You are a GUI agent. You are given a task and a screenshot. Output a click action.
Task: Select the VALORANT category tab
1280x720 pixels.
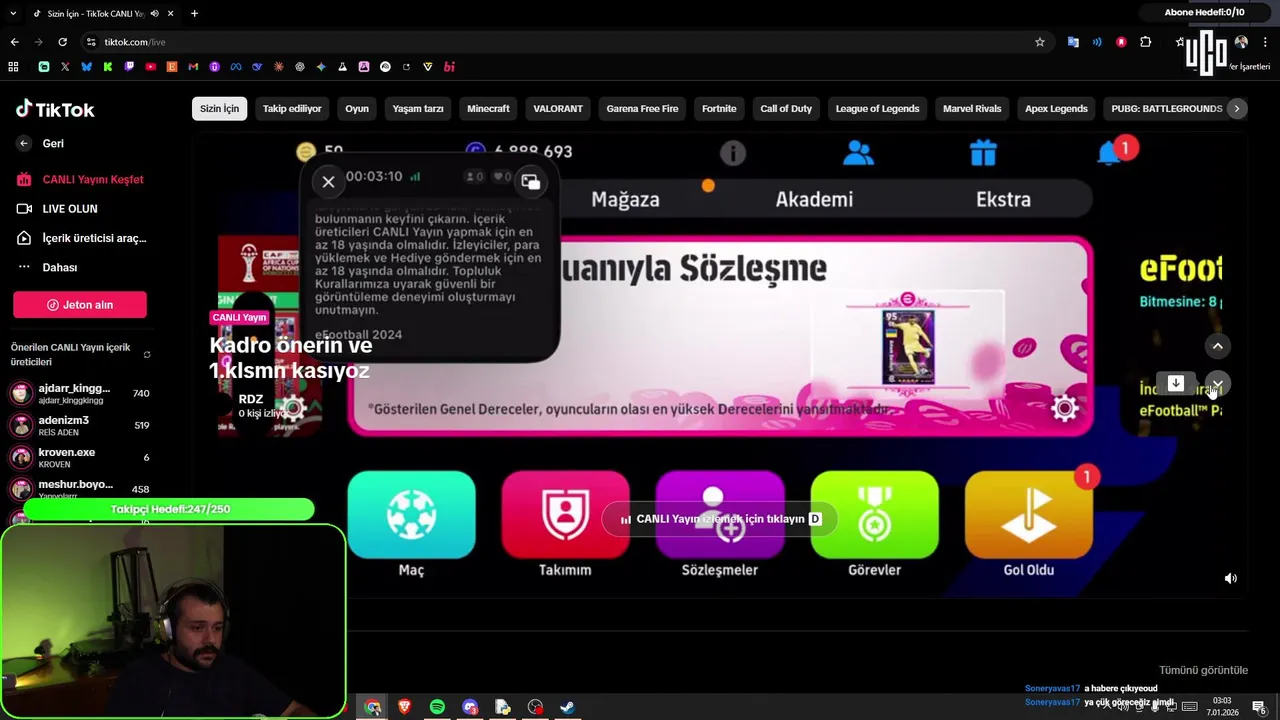click(558, 108)
